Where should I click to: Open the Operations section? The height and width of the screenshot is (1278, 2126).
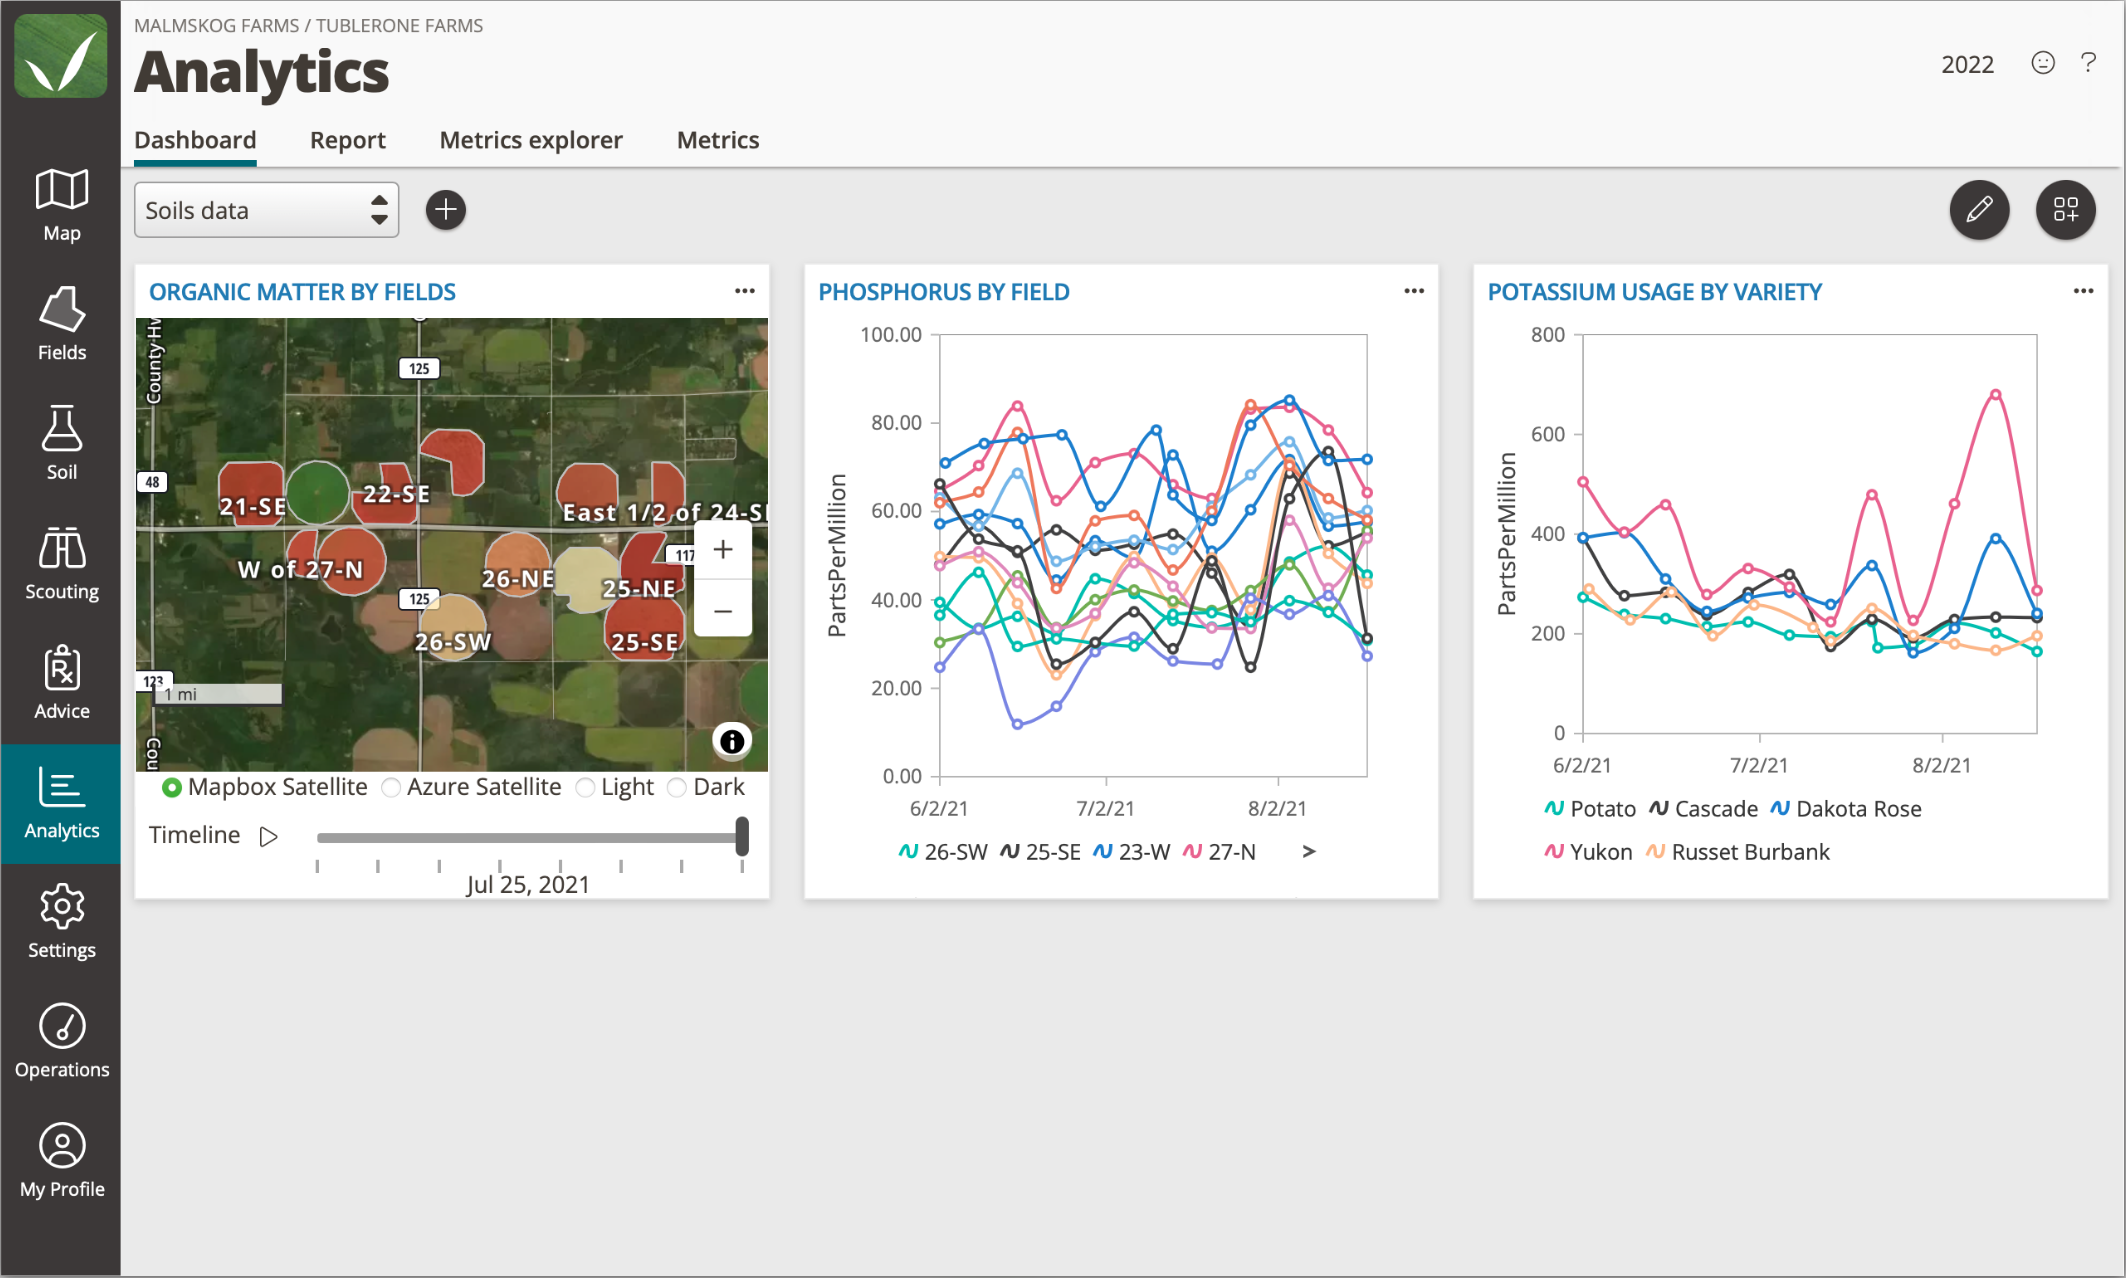(61, 1042)
